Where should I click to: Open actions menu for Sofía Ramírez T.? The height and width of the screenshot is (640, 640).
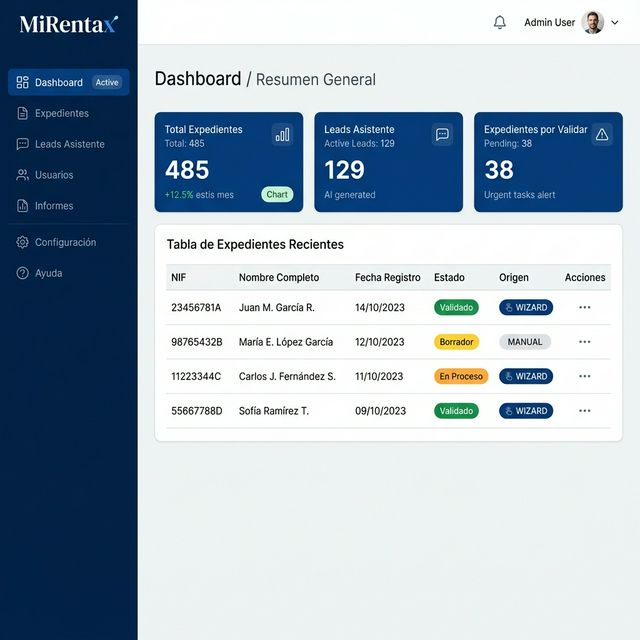(x=585, y=411)
